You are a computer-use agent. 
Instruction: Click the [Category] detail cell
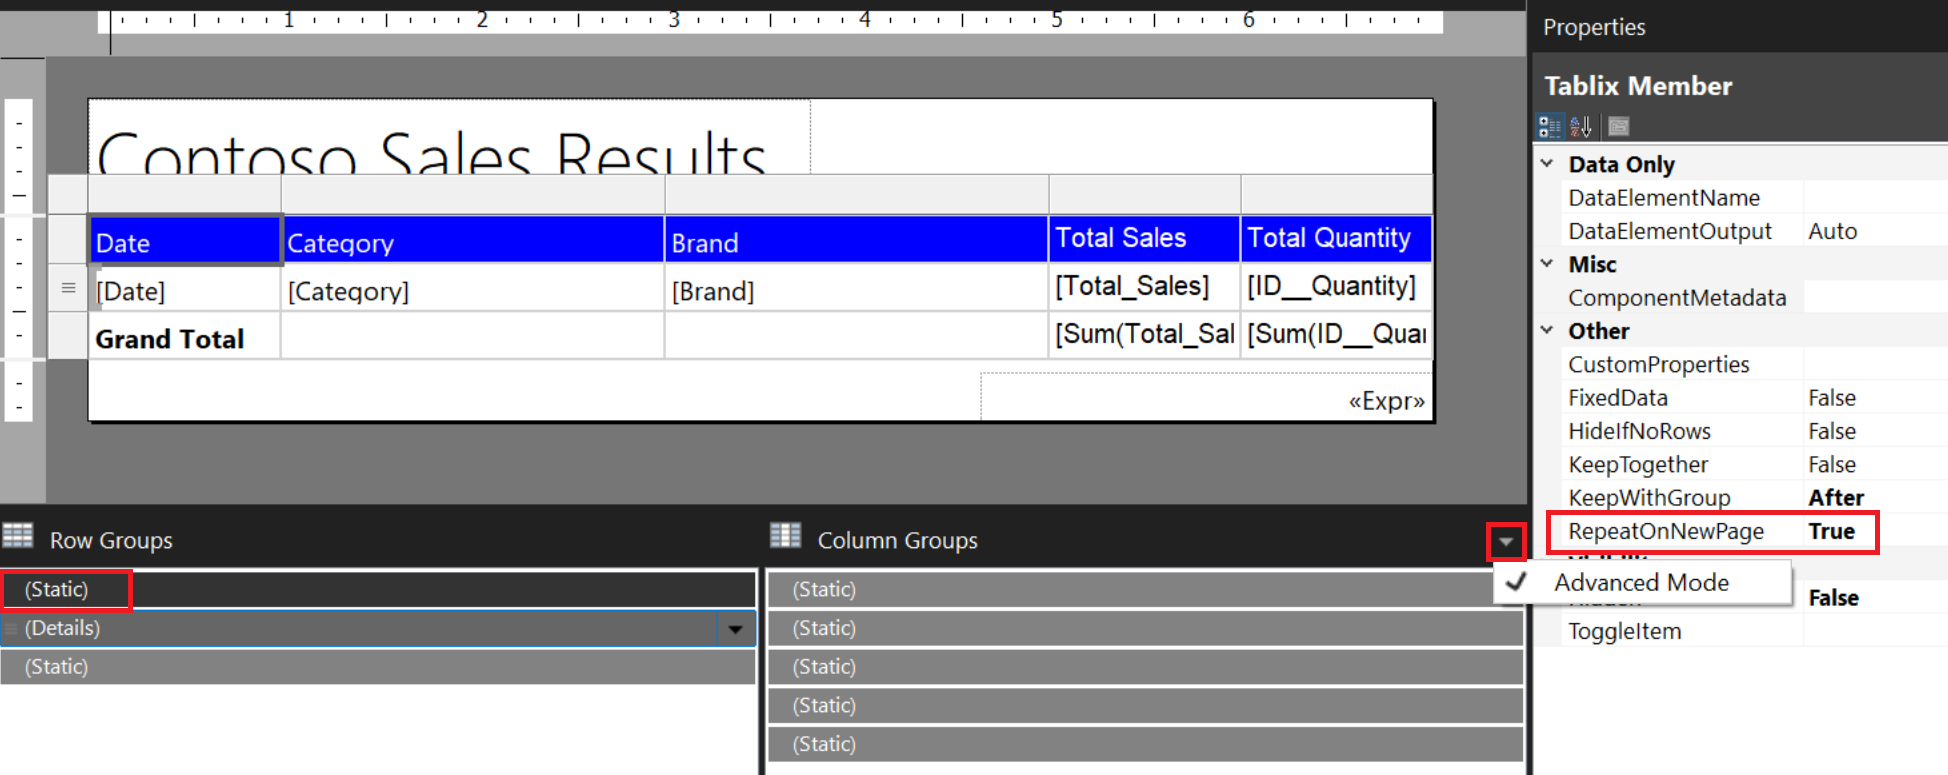click(x=473, y=289)
